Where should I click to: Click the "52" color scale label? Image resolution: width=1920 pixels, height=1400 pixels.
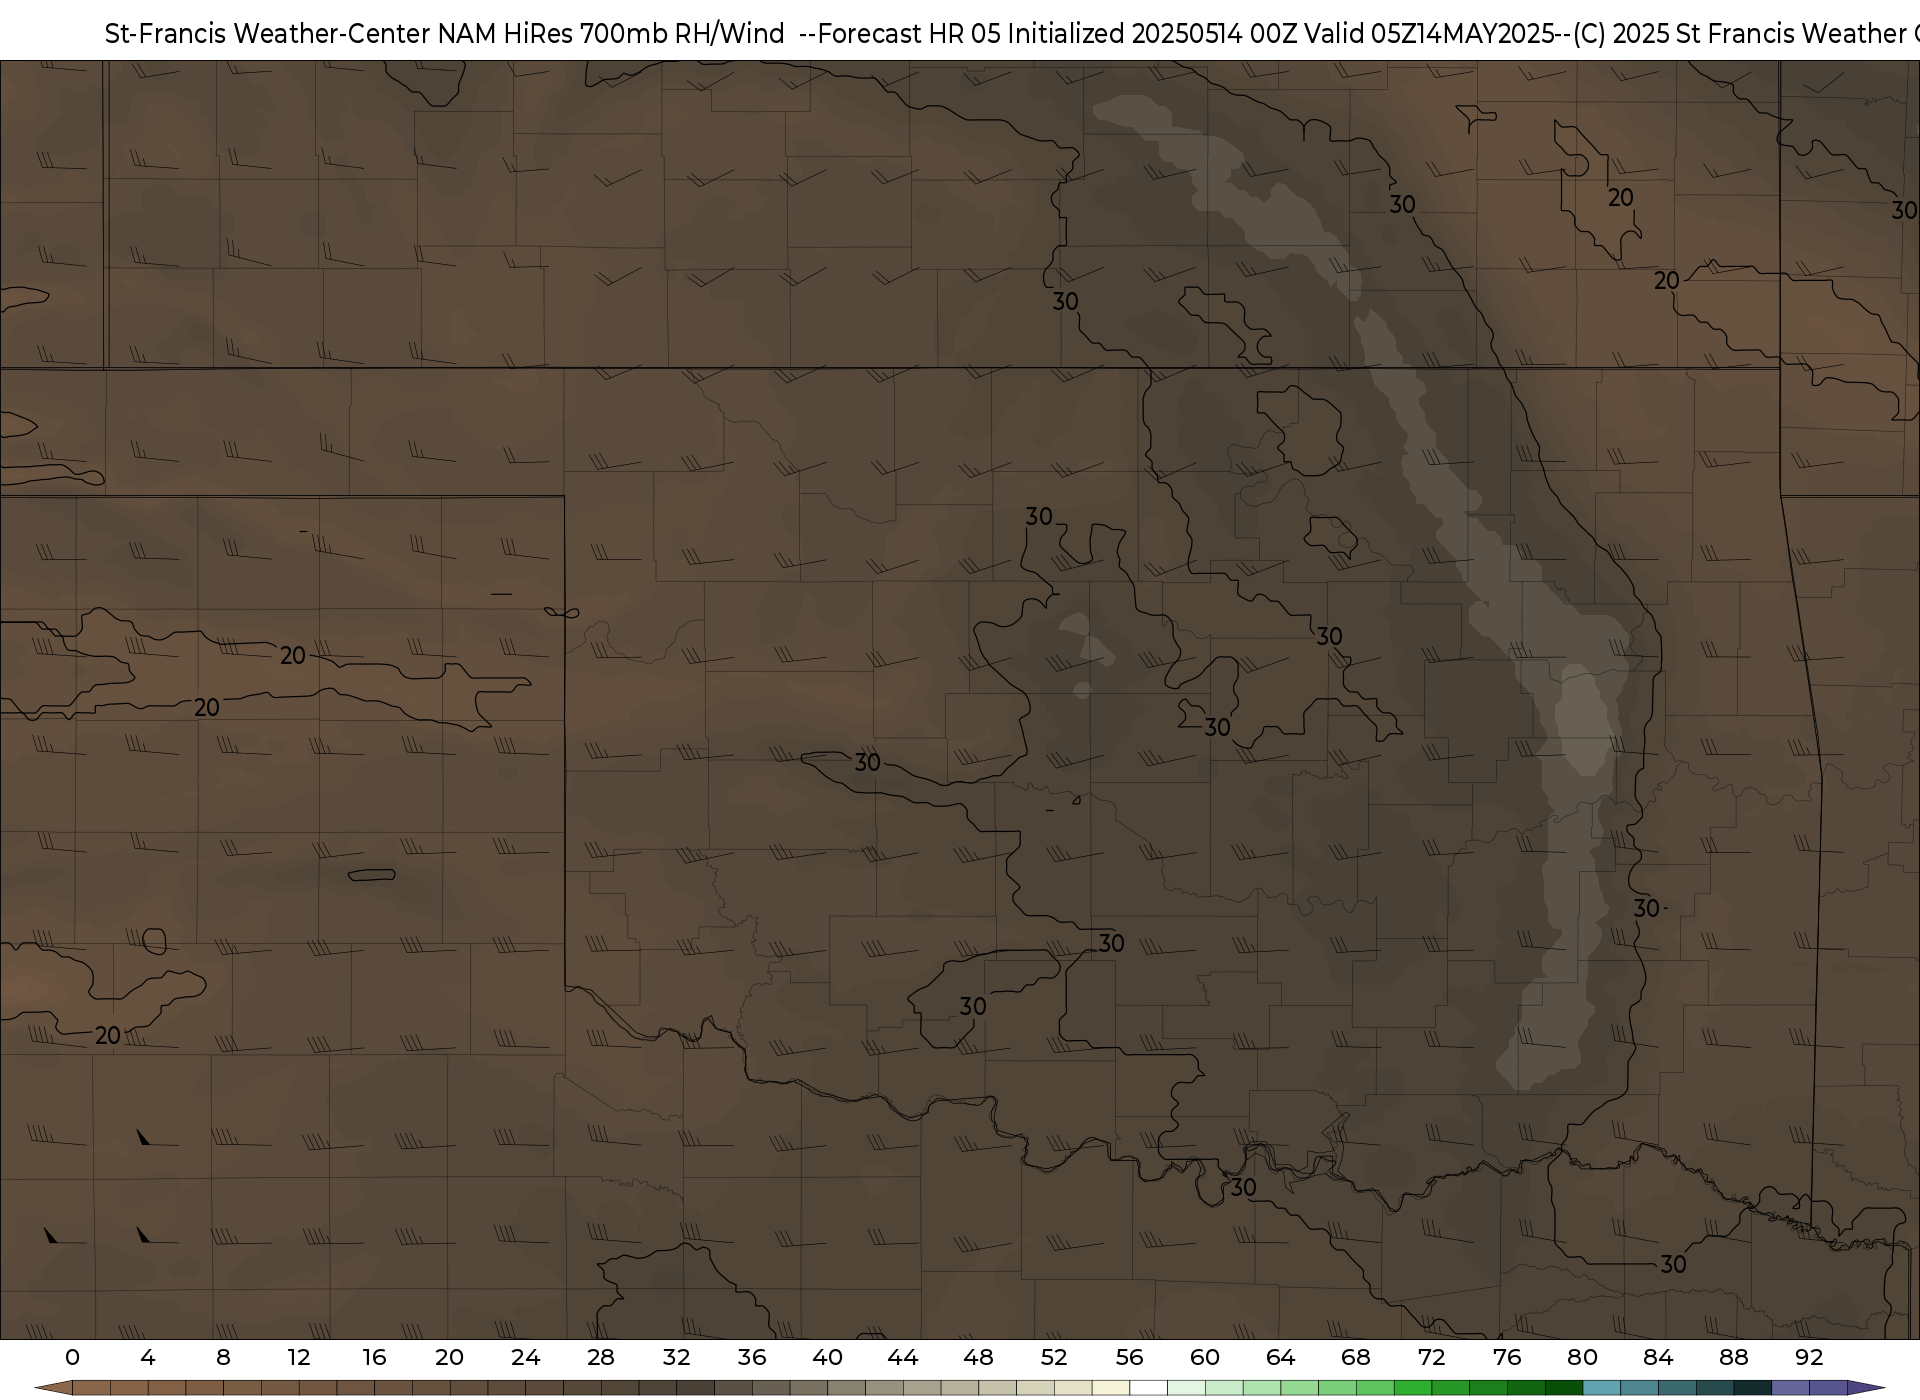coord(1054,1357)
